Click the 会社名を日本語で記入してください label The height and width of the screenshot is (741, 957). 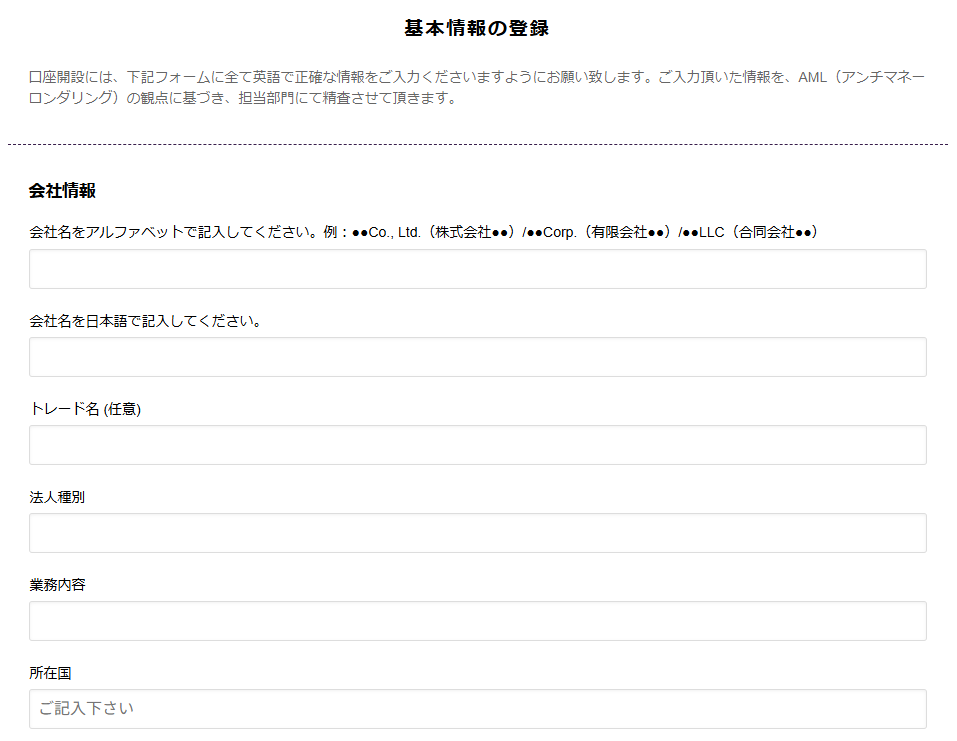tap(145, 321)
